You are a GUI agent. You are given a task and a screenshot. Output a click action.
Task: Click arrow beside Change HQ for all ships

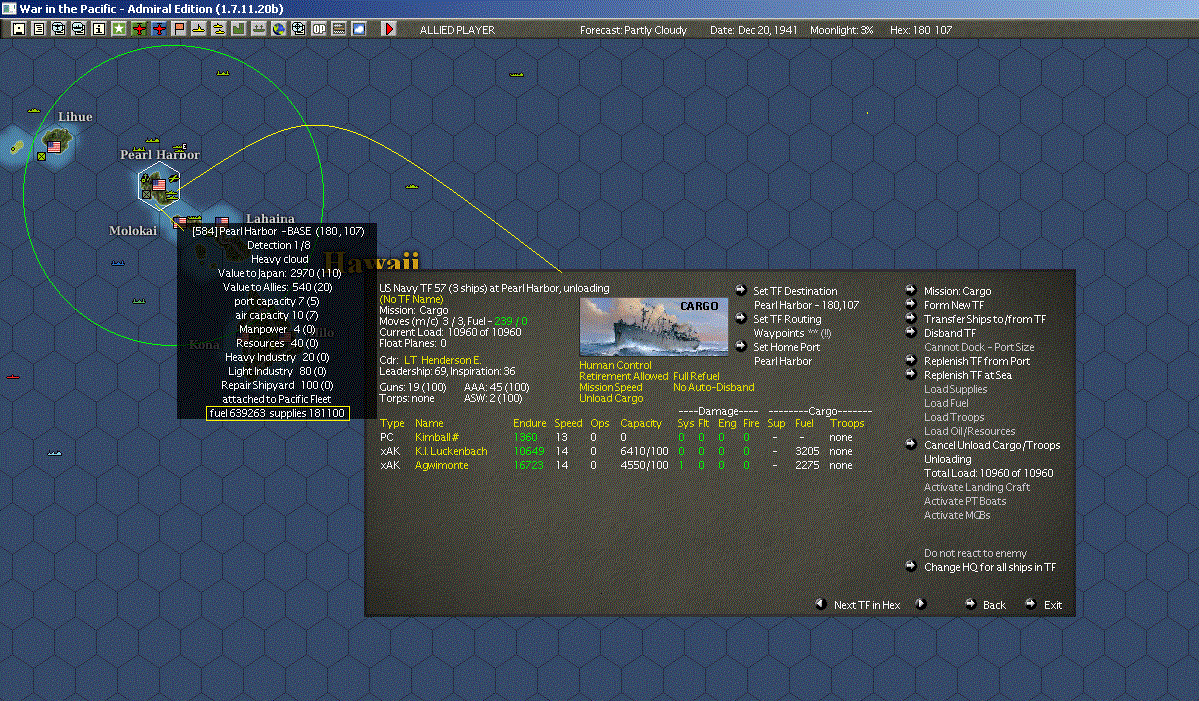(x=911, y=566)
